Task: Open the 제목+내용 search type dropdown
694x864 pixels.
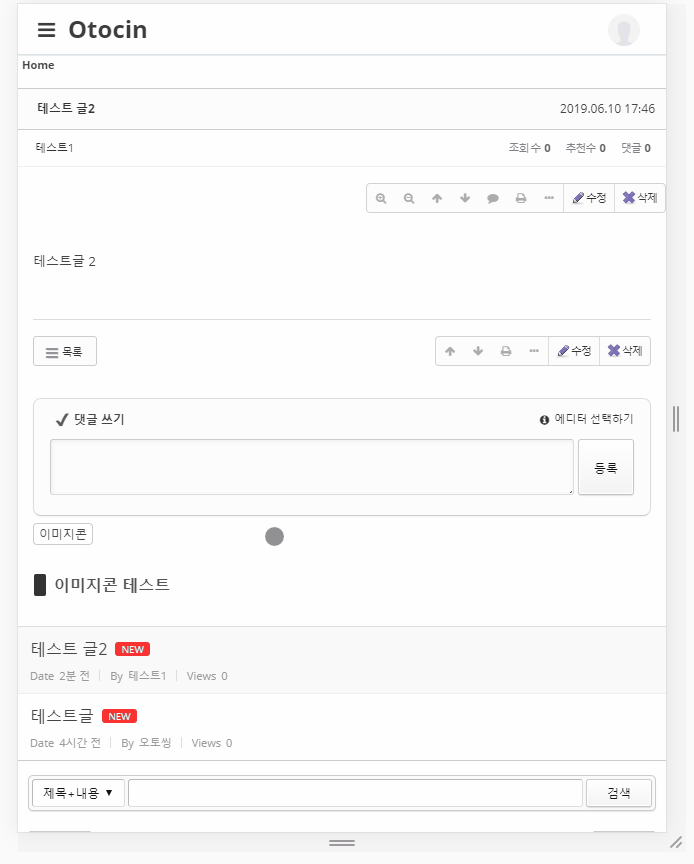Action: pos(78,793)
